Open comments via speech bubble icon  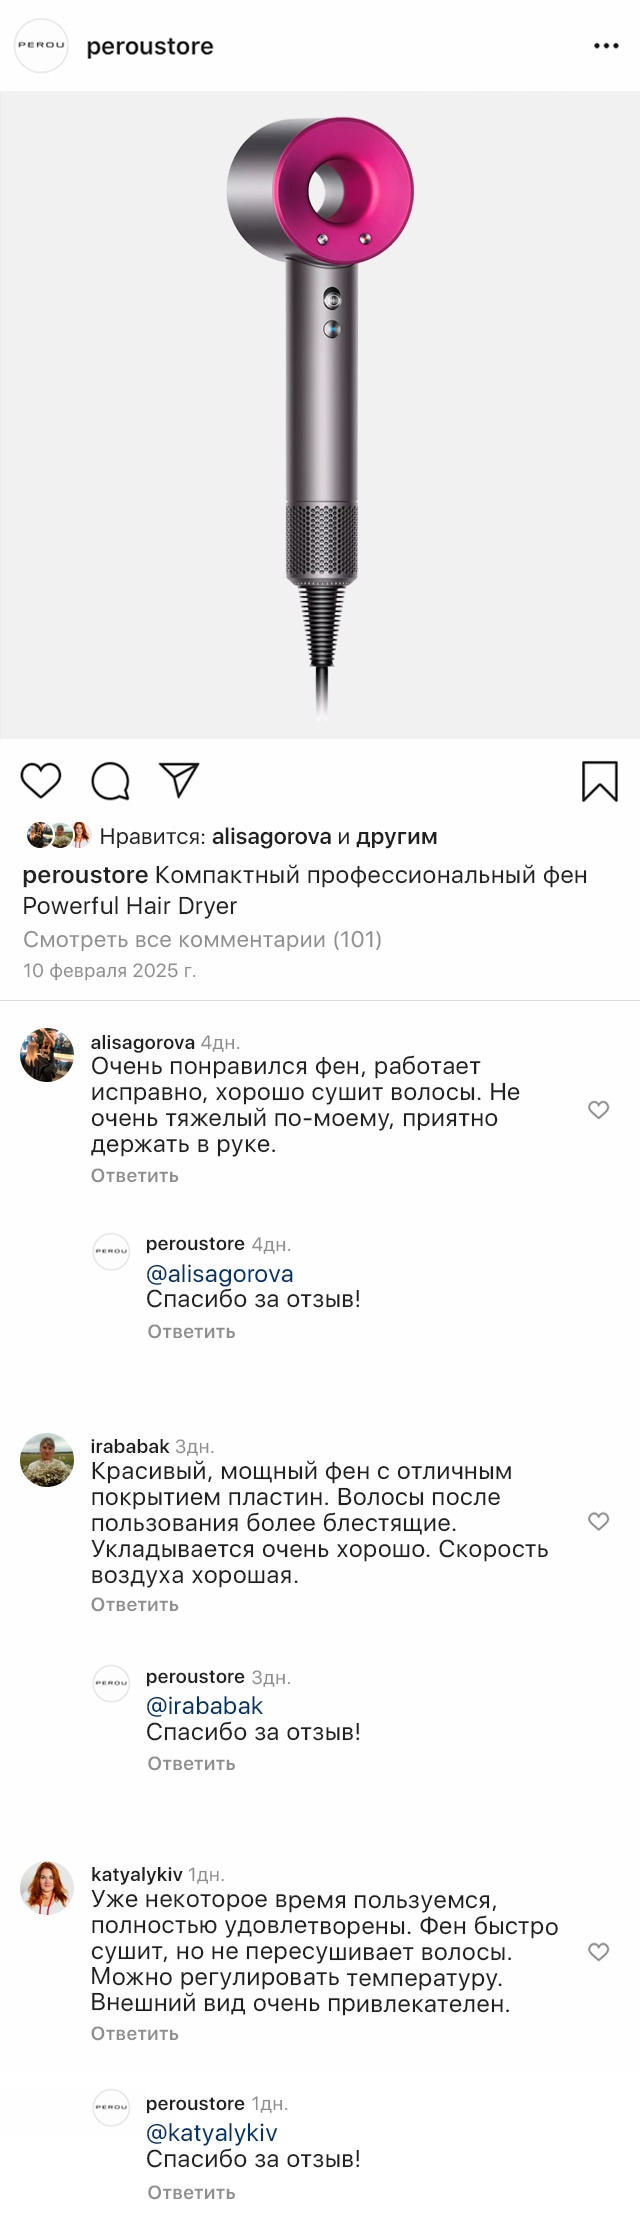click(111, 781)
